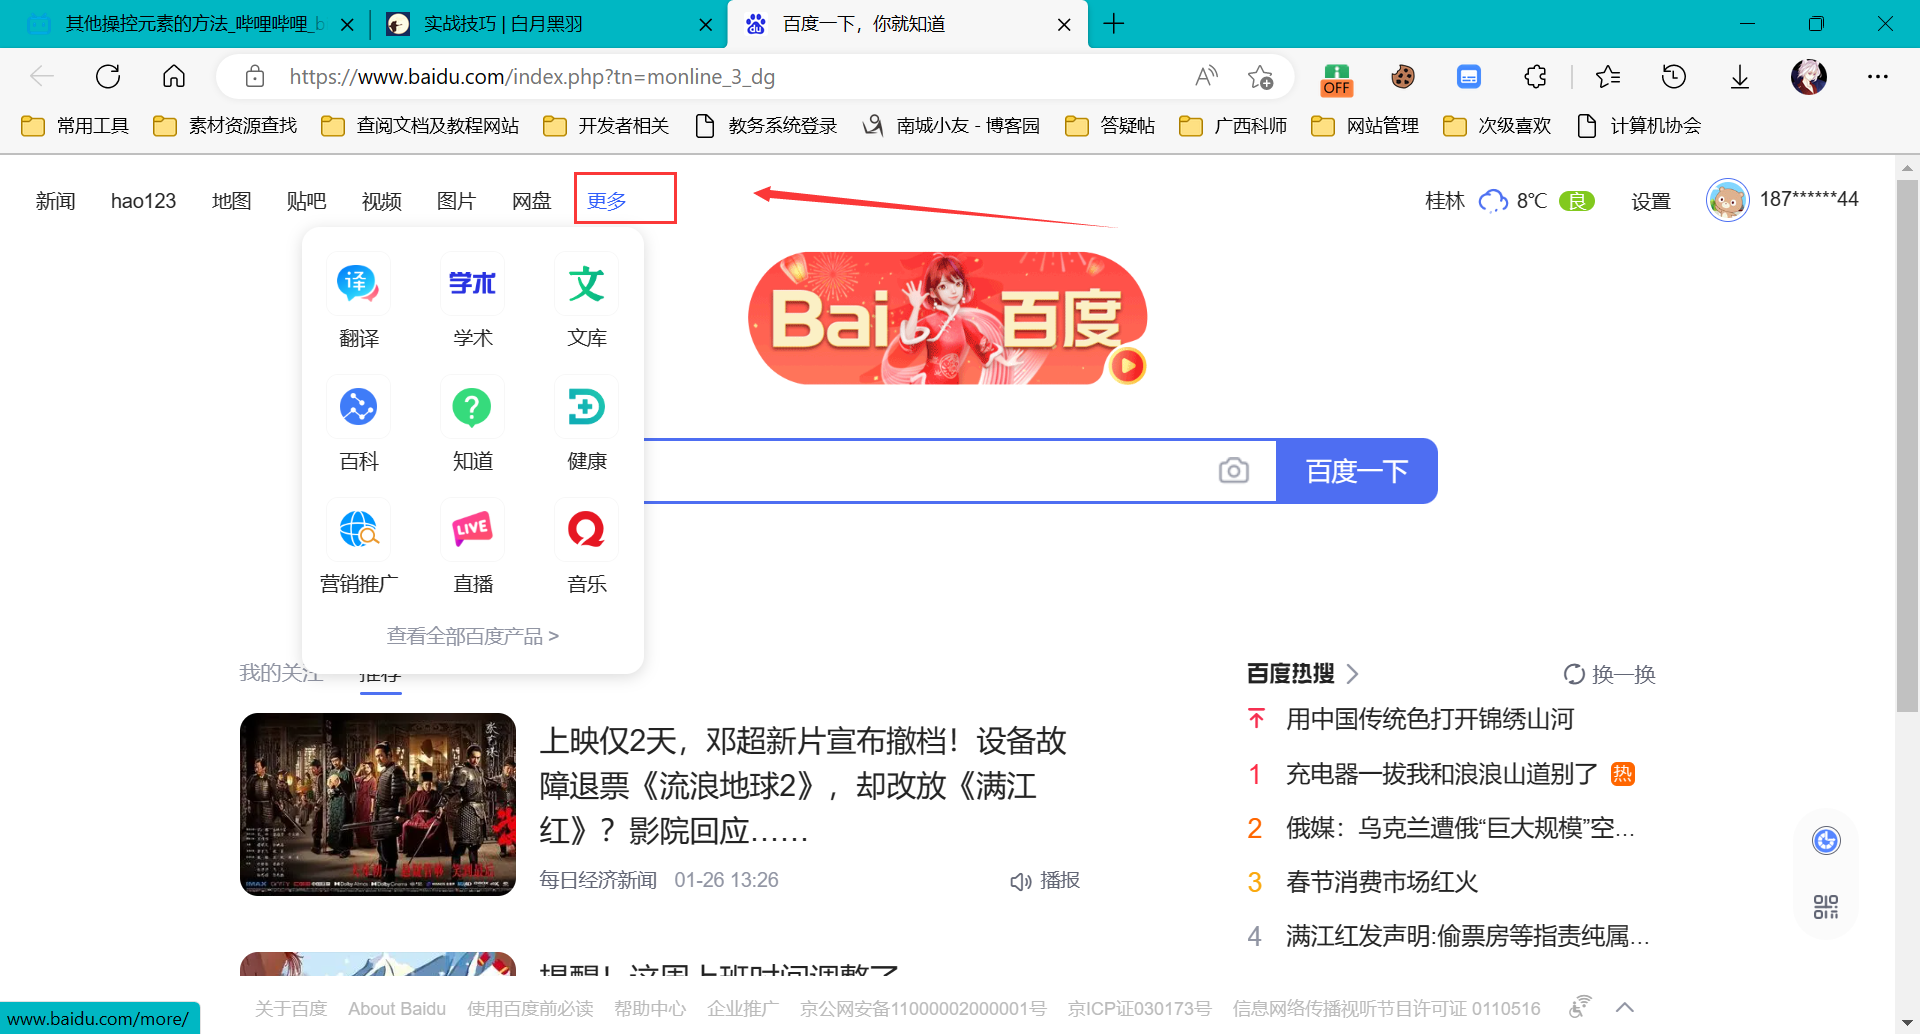The image size is (1920, 1034).
Task: Open Baidu Zhidao (知道) icon
Action: click(x=472, y=407)
